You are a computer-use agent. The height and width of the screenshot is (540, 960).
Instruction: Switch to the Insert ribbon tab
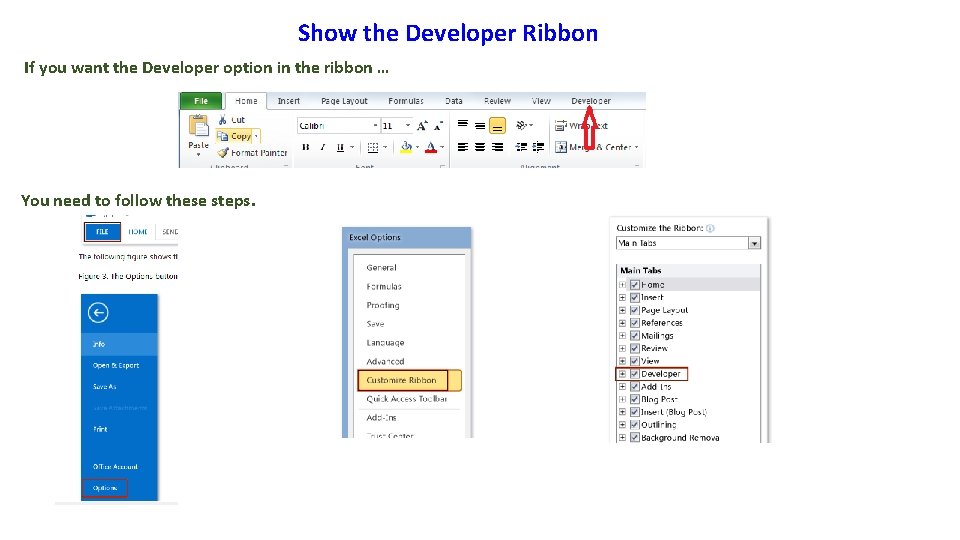point(288,100)
